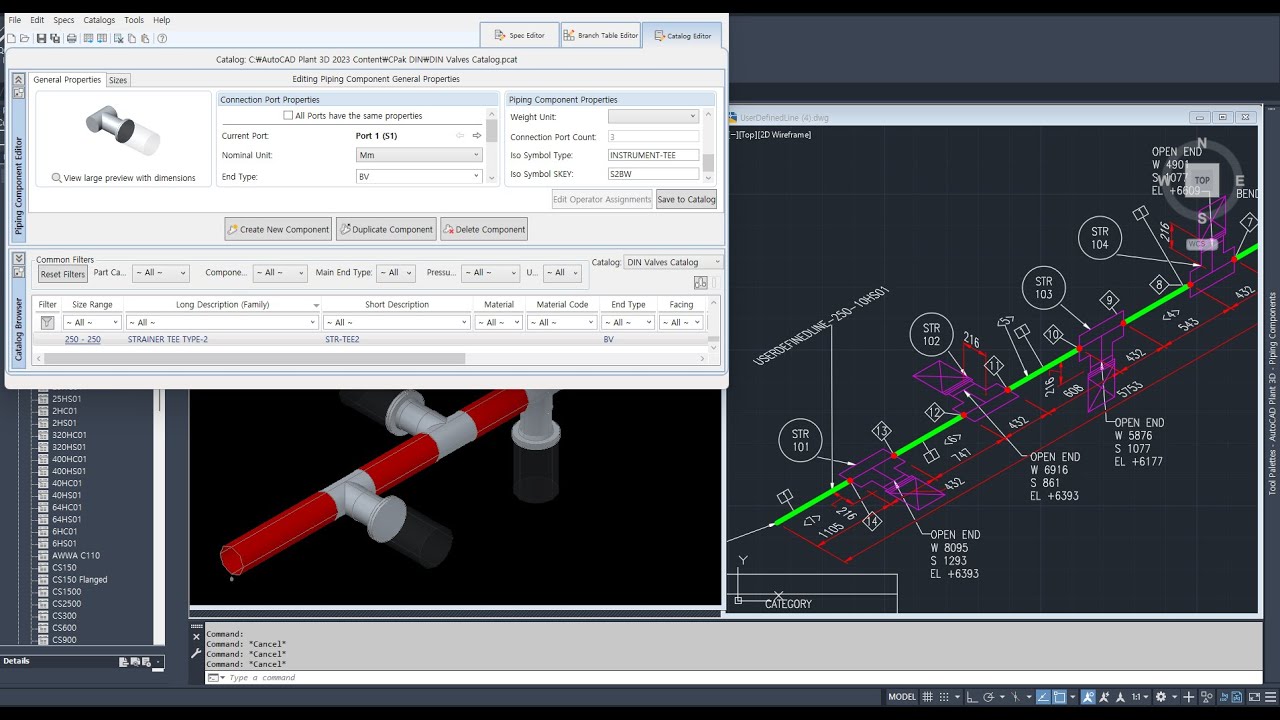Click the Iso Symbol Type input field
This screenshot has height=720, width=1280.
click(653, 155)
